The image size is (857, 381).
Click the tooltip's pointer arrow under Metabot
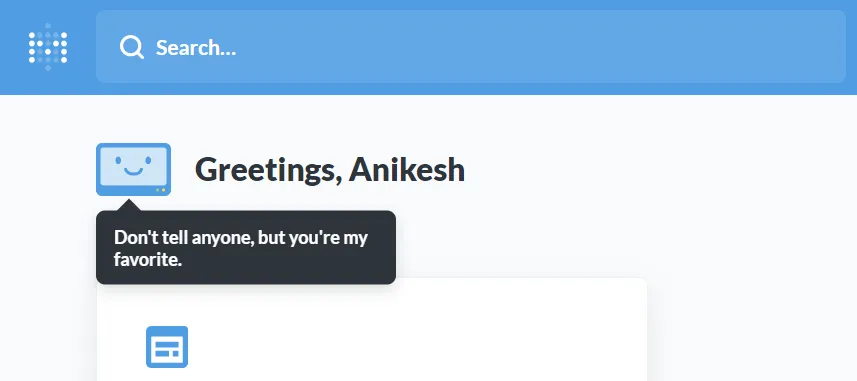(x=129, y=205)
